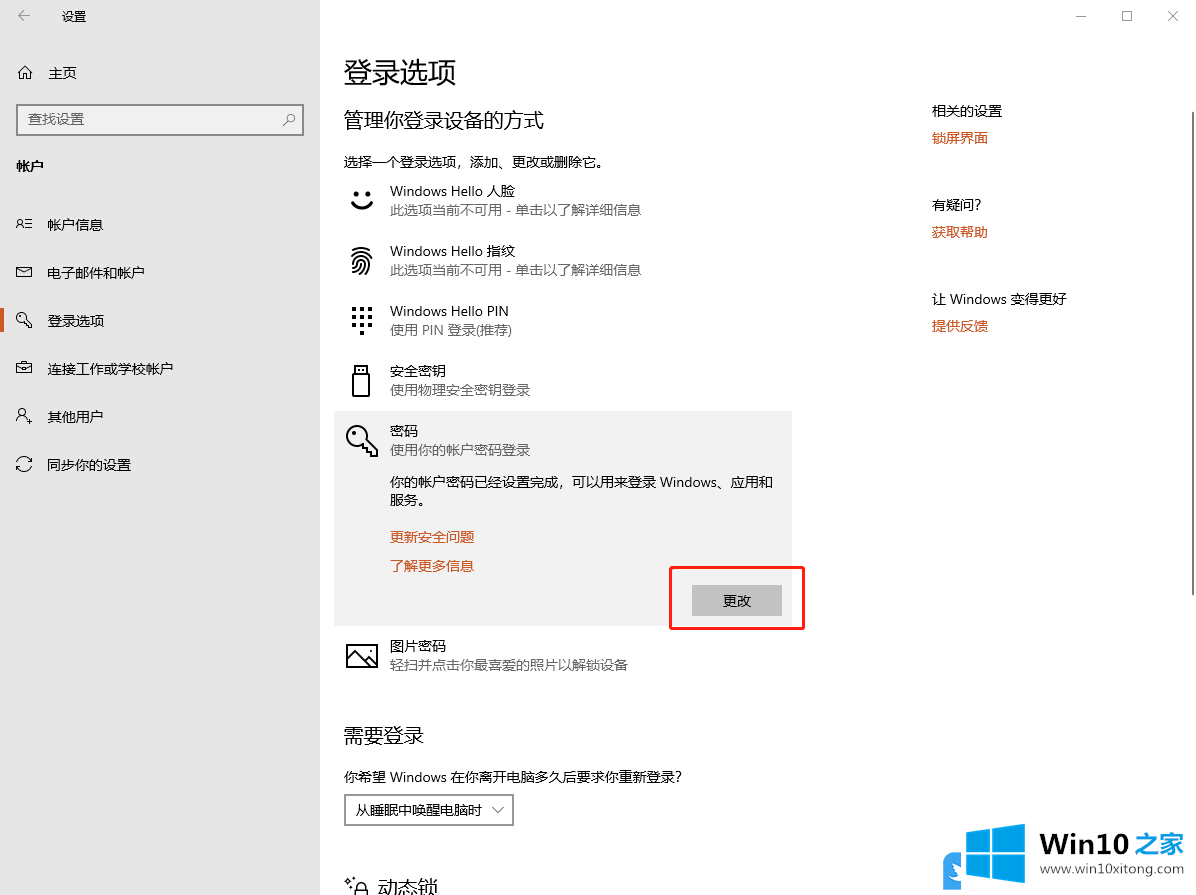Open the 从睡眠中唤醒电脑时 dropdown
This screenshot has height=895, width=1196.
429,810
